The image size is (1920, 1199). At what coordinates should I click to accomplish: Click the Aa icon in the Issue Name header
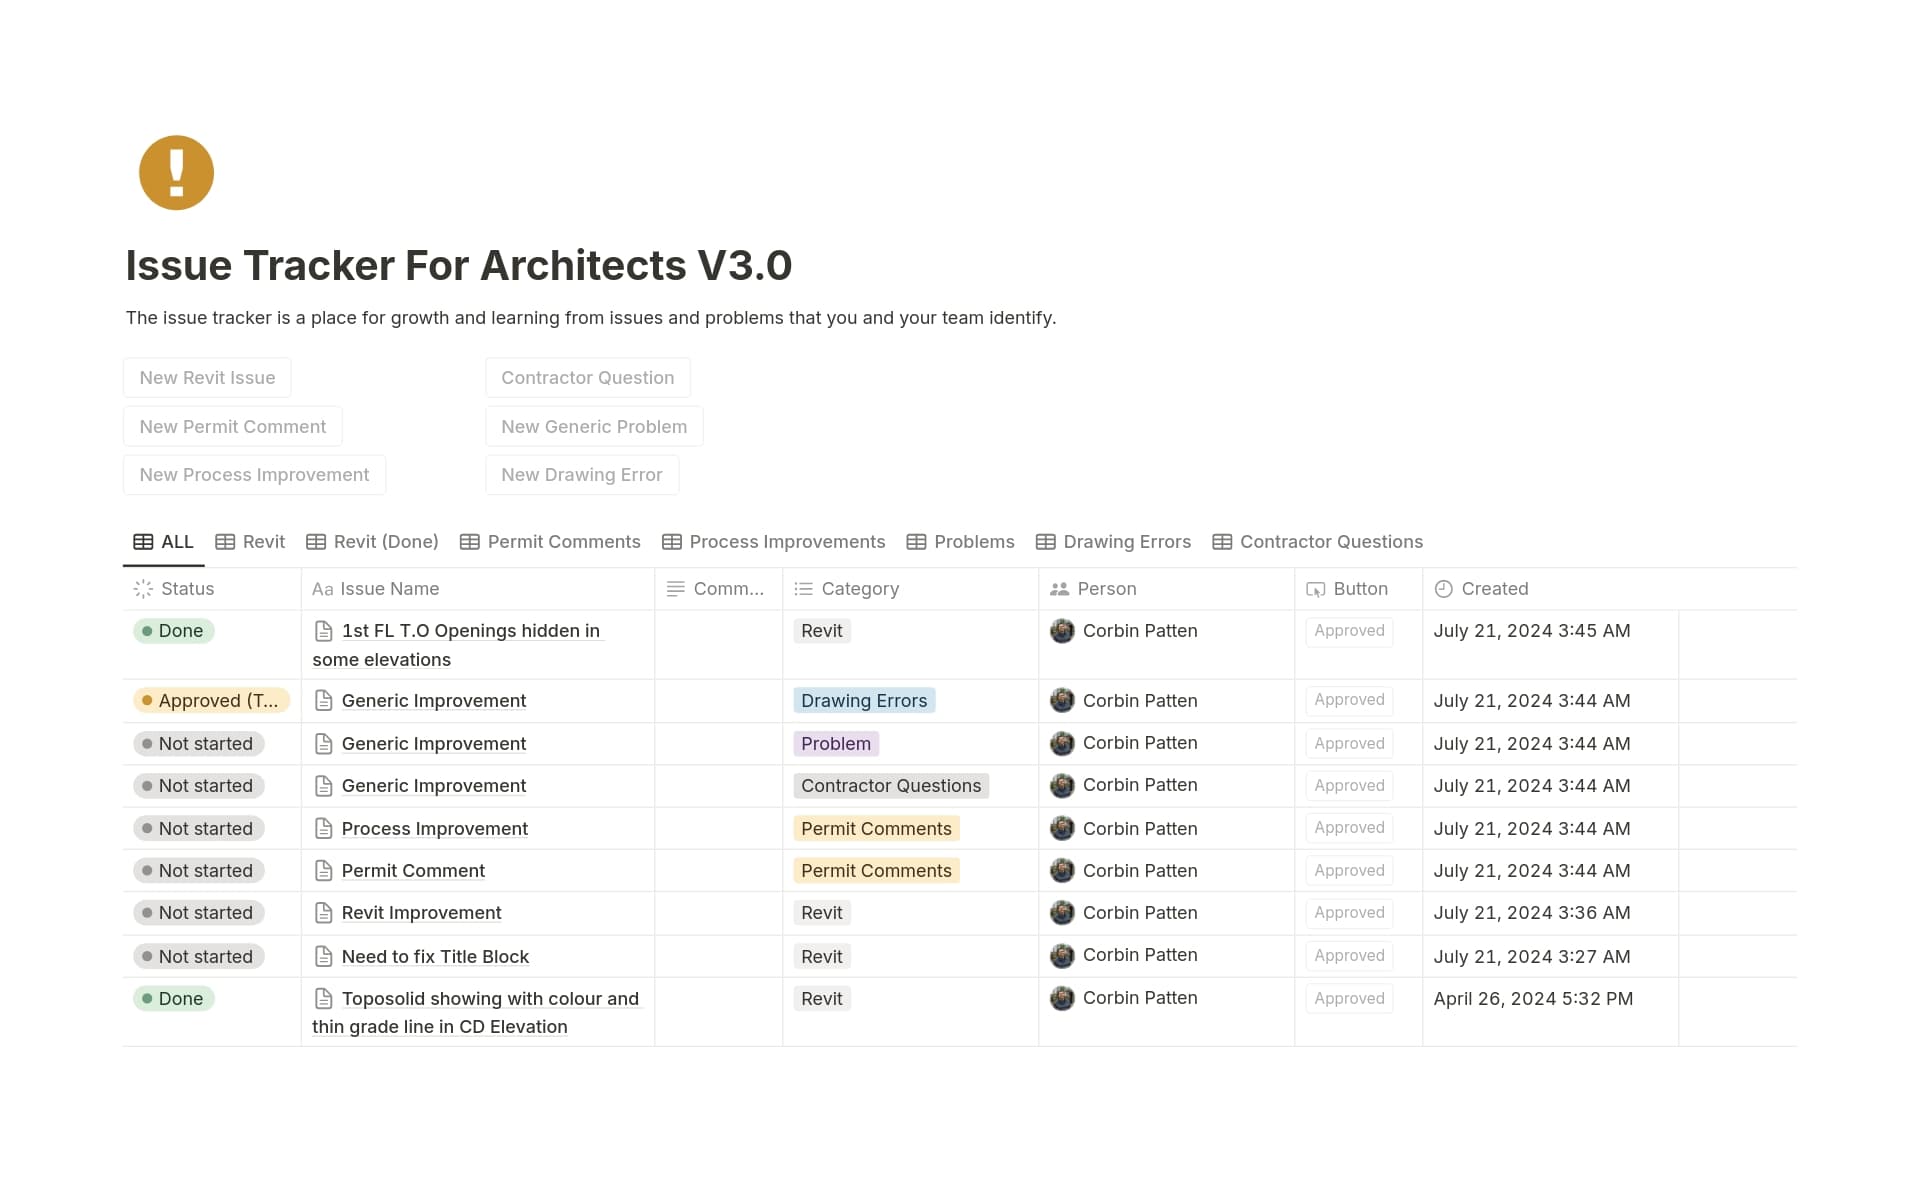click(322, 589)
